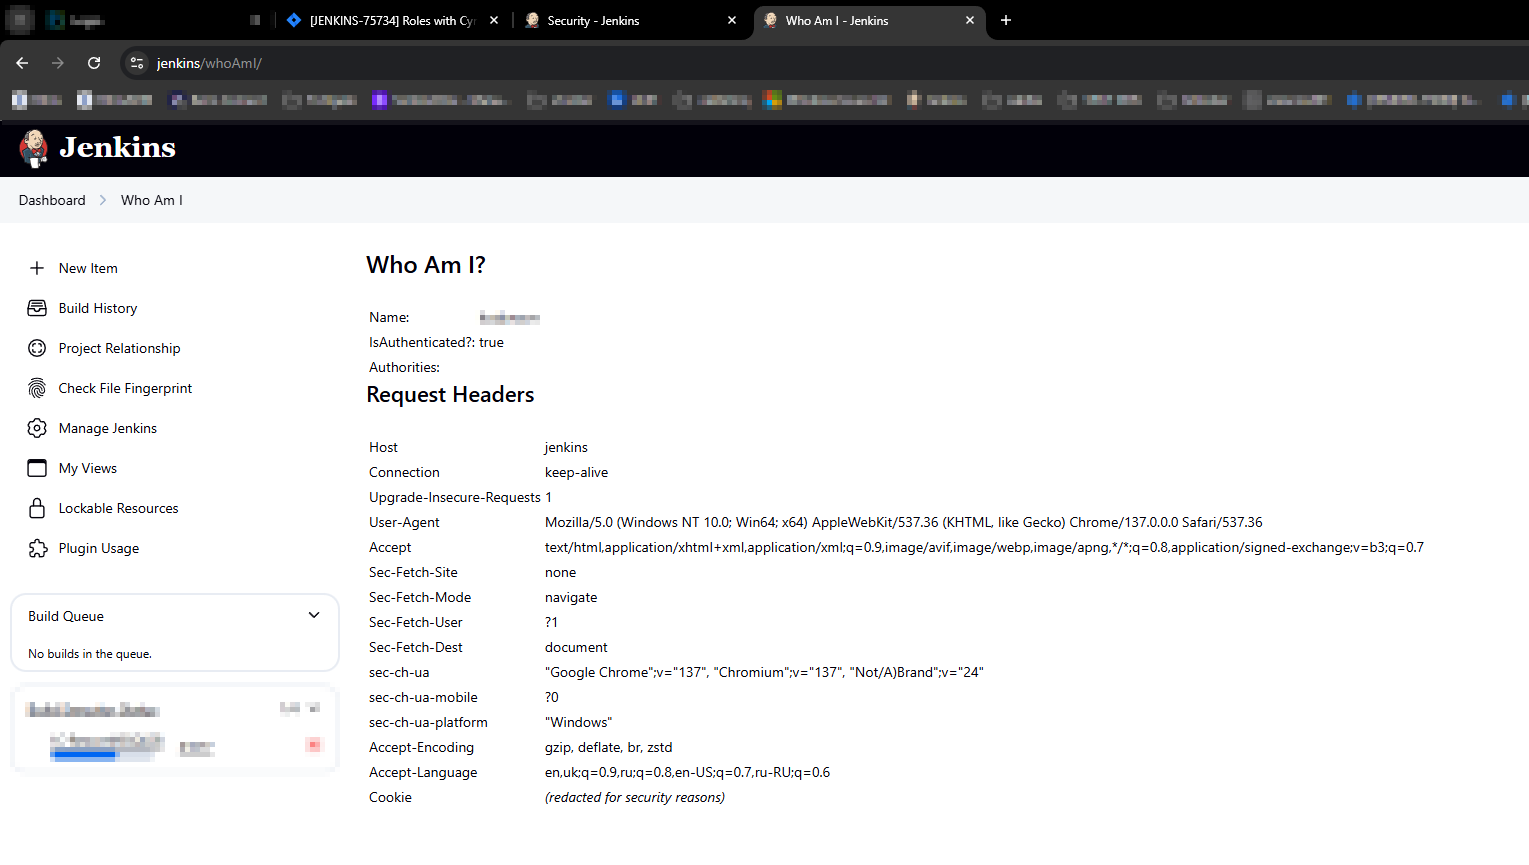Click the Check File Fingerprint icon
Screen dimensions: 1529x865
pos(37,388)
